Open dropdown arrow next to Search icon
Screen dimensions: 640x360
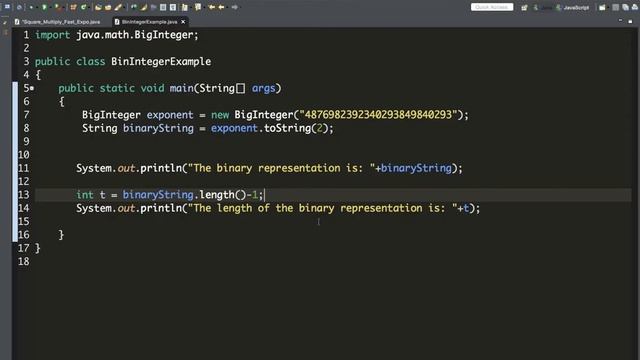coord(124,7)
